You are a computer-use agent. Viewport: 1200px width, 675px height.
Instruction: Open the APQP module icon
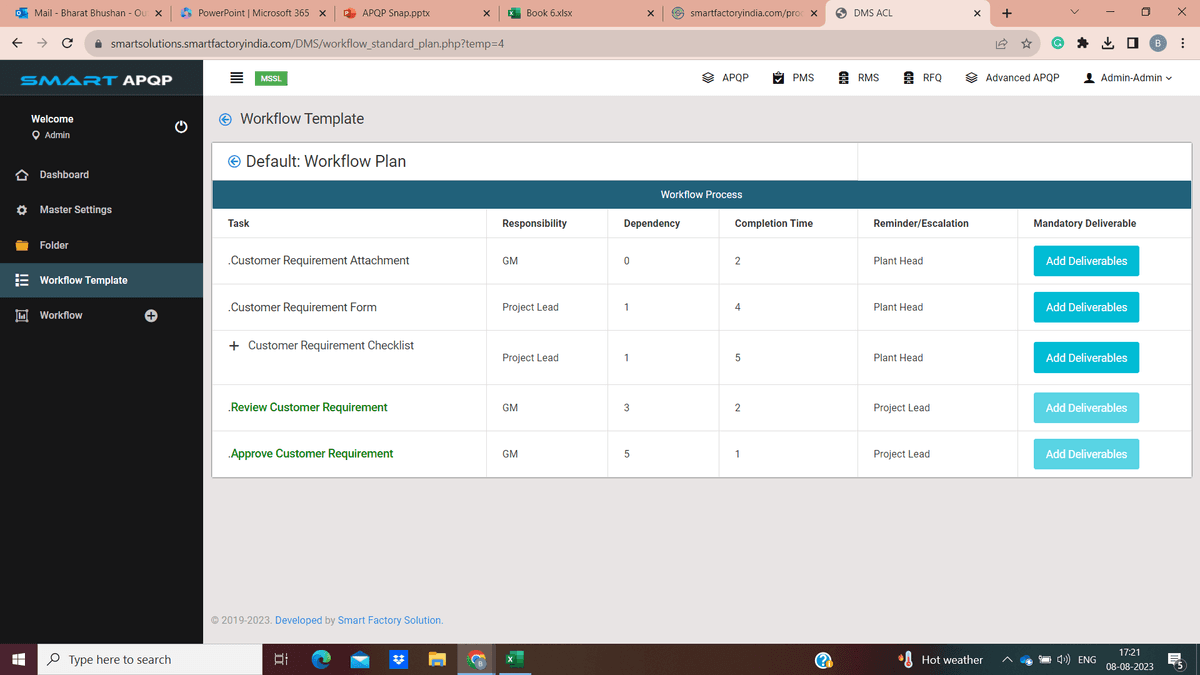coord(709,77)
